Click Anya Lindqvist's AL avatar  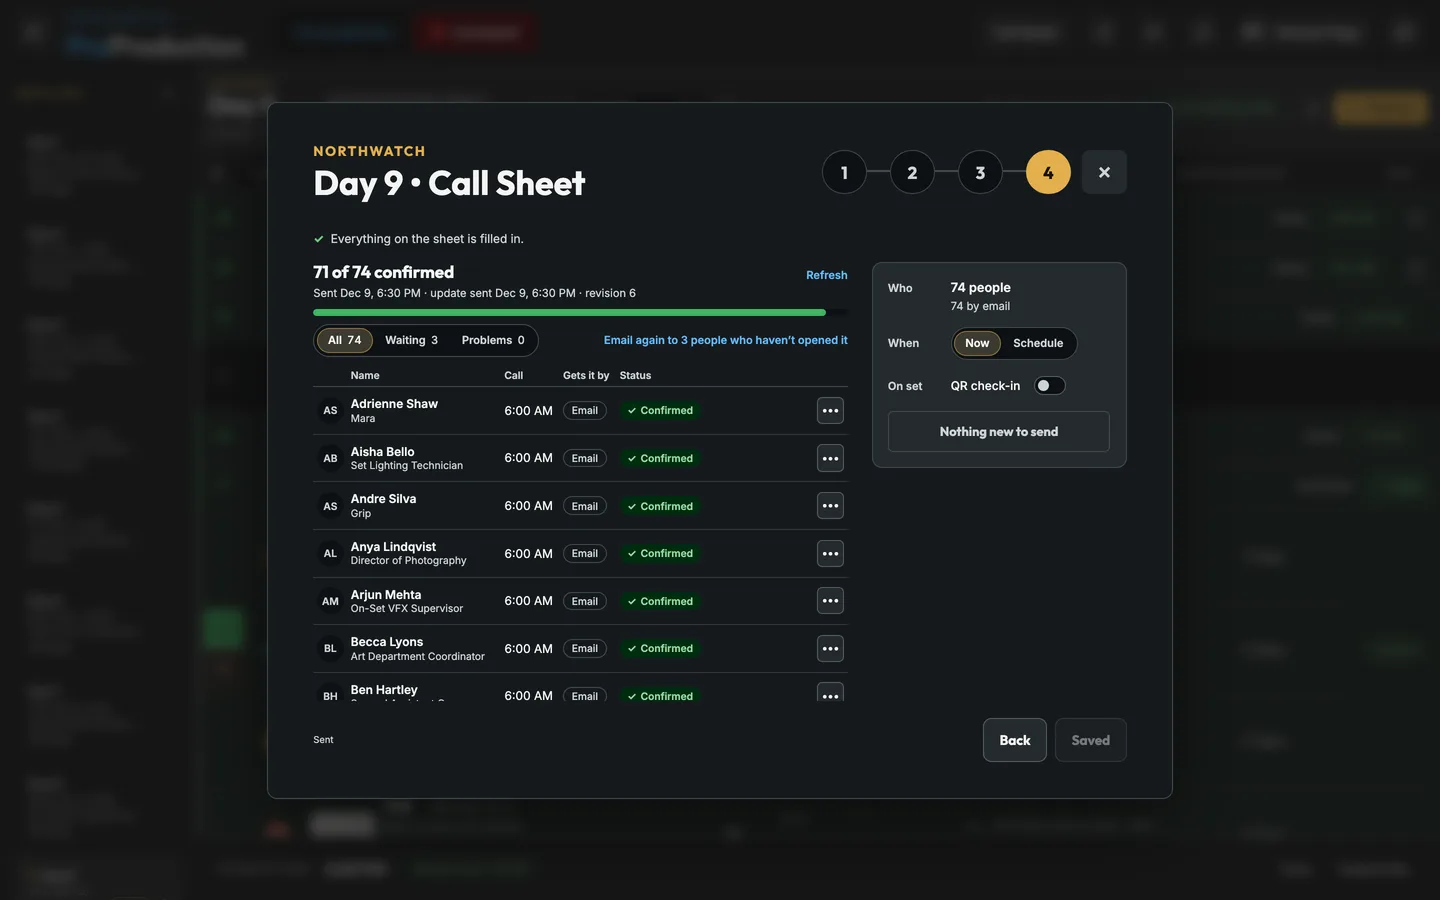[x=330, y=554]
